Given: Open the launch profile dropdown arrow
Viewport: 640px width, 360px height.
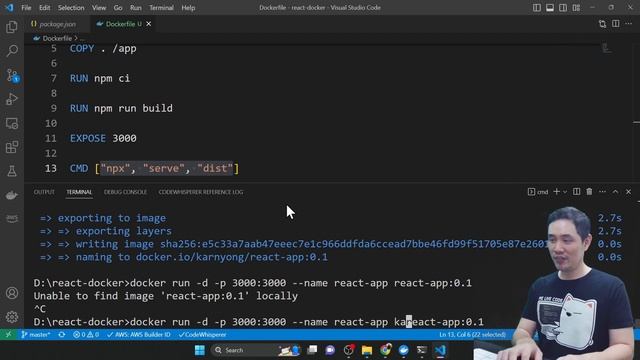Looking at the screenshot, I should (565, 192).
